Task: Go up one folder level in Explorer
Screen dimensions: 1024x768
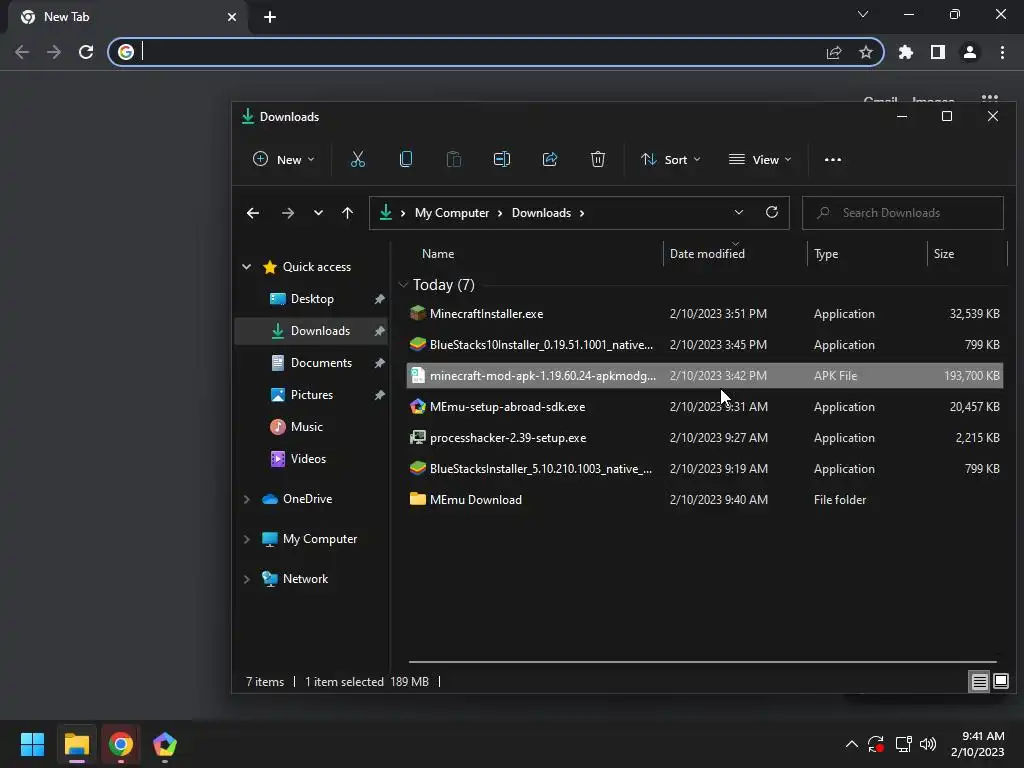Action: [x=347, y=213]
